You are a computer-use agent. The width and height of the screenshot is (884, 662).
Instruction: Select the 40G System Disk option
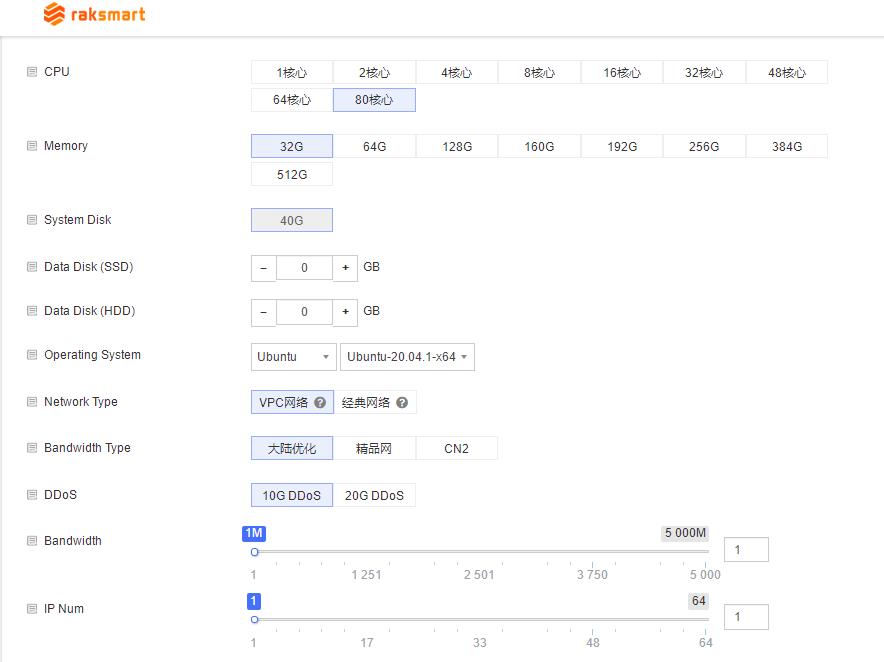291,219
